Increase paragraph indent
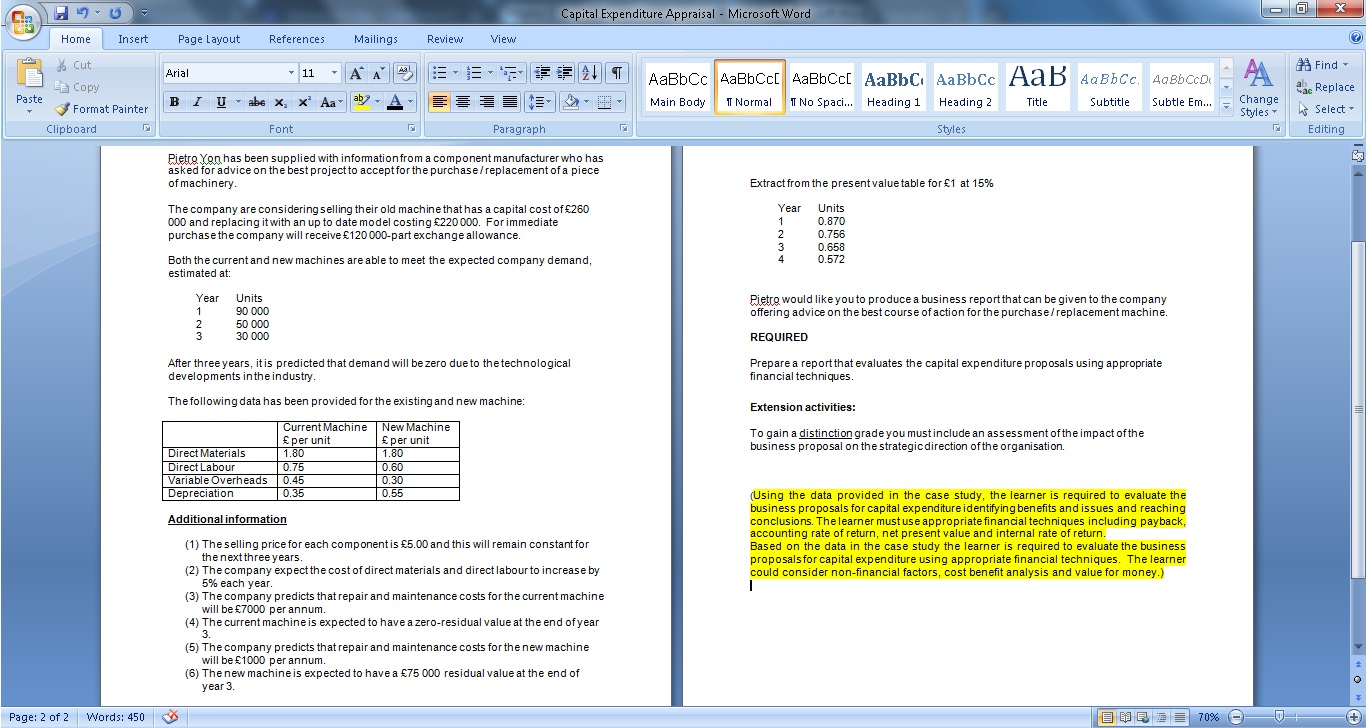1366x728 pixels. pyautogui.click(x=565, y=73)
